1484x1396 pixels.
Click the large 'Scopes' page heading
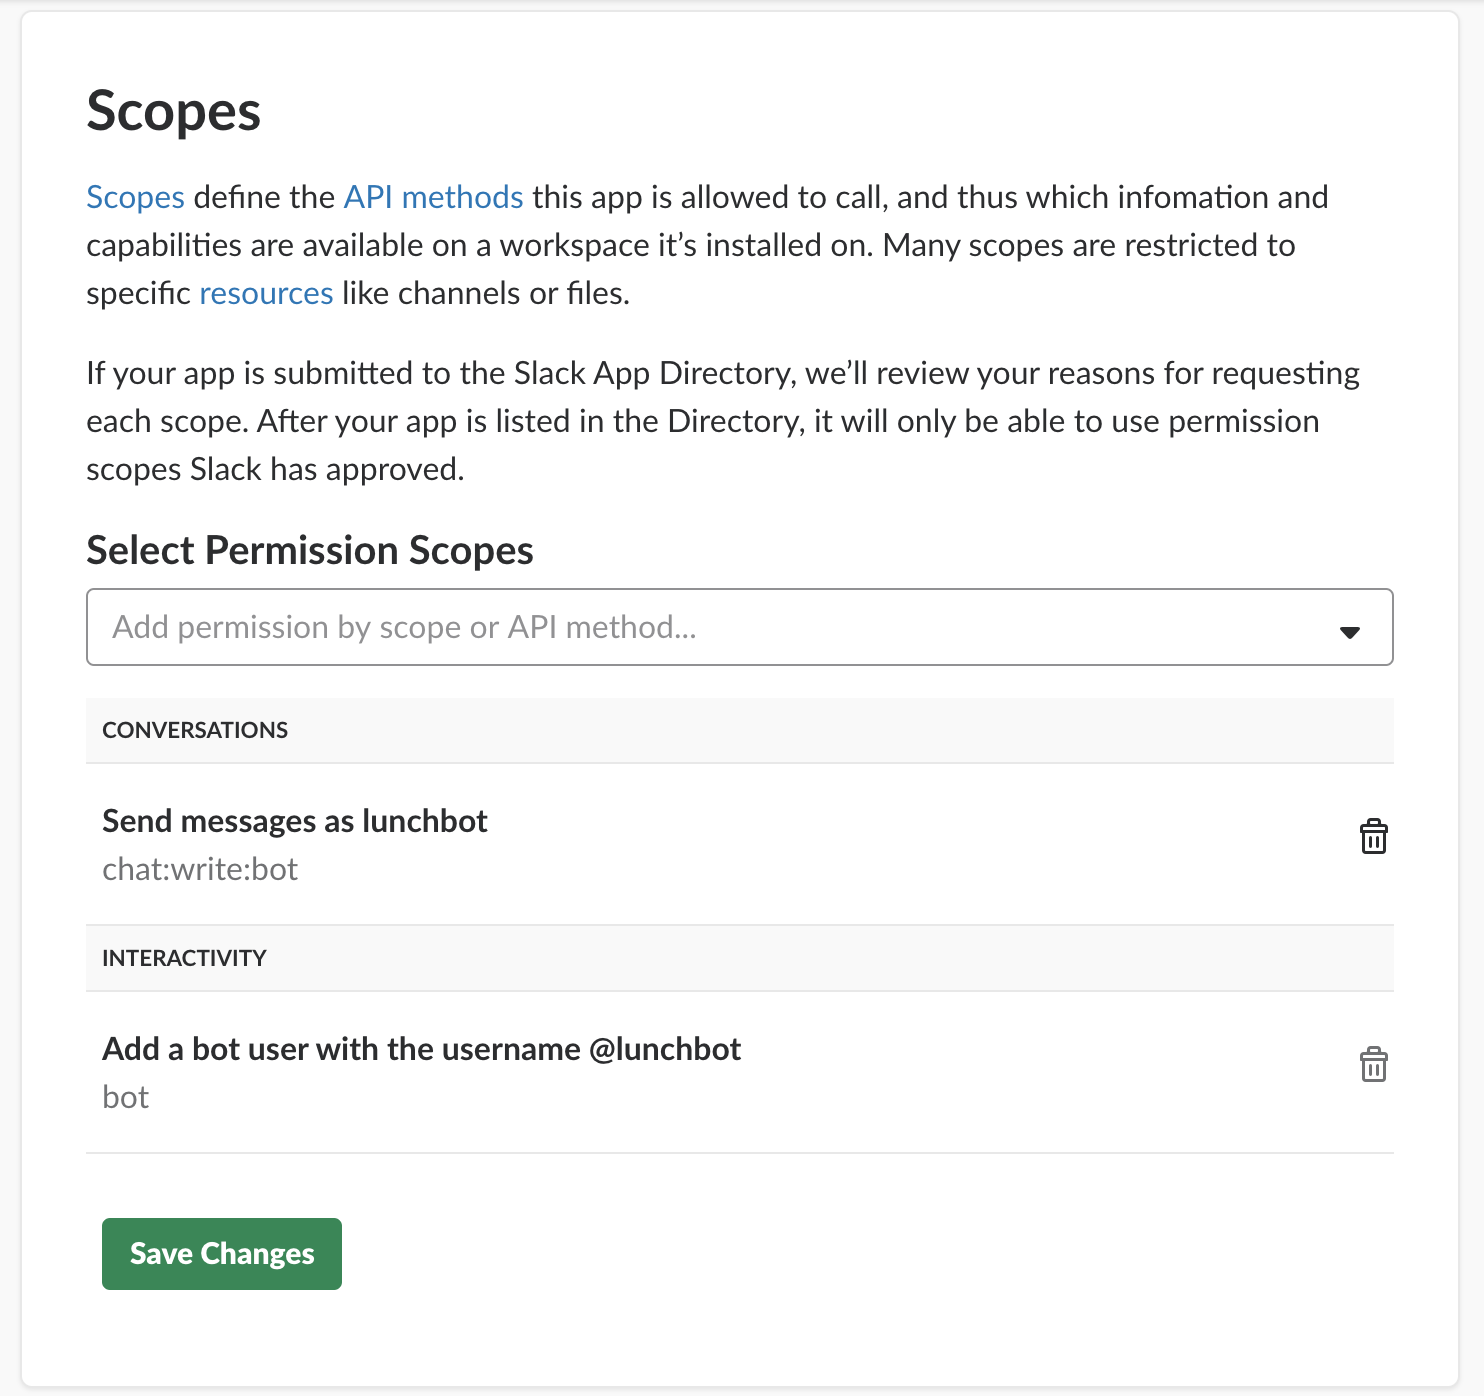click(174, 111)
